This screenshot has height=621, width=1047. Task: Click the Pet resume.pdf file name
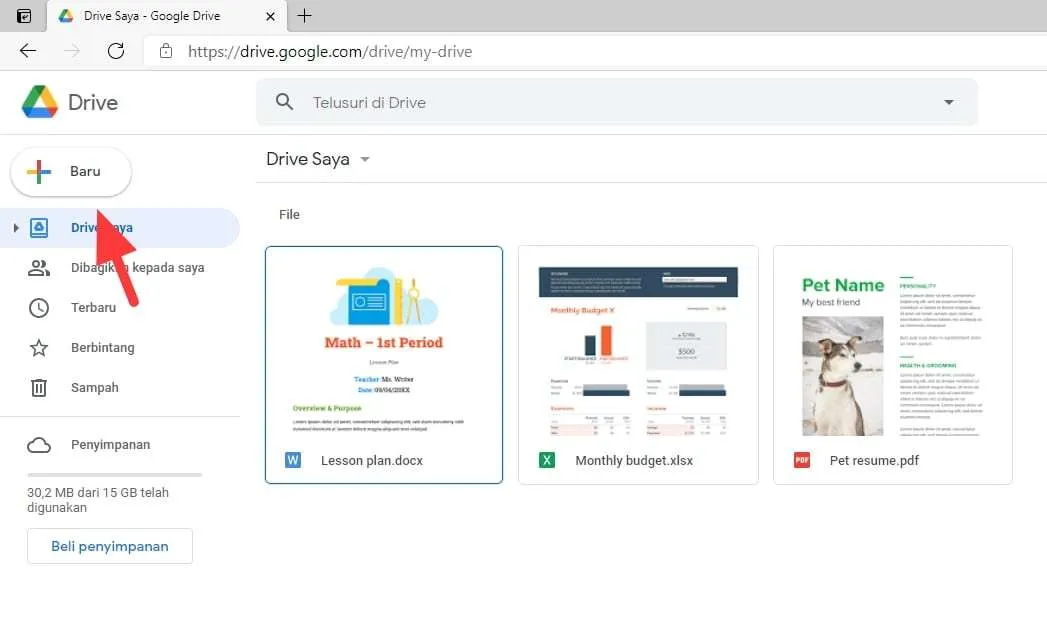click(874, 461)
